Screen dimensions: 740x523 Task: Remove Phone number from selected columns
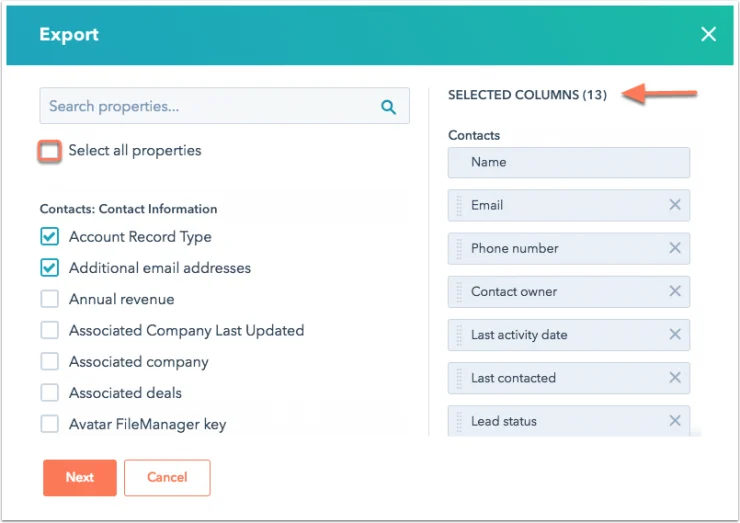[674, 248]
